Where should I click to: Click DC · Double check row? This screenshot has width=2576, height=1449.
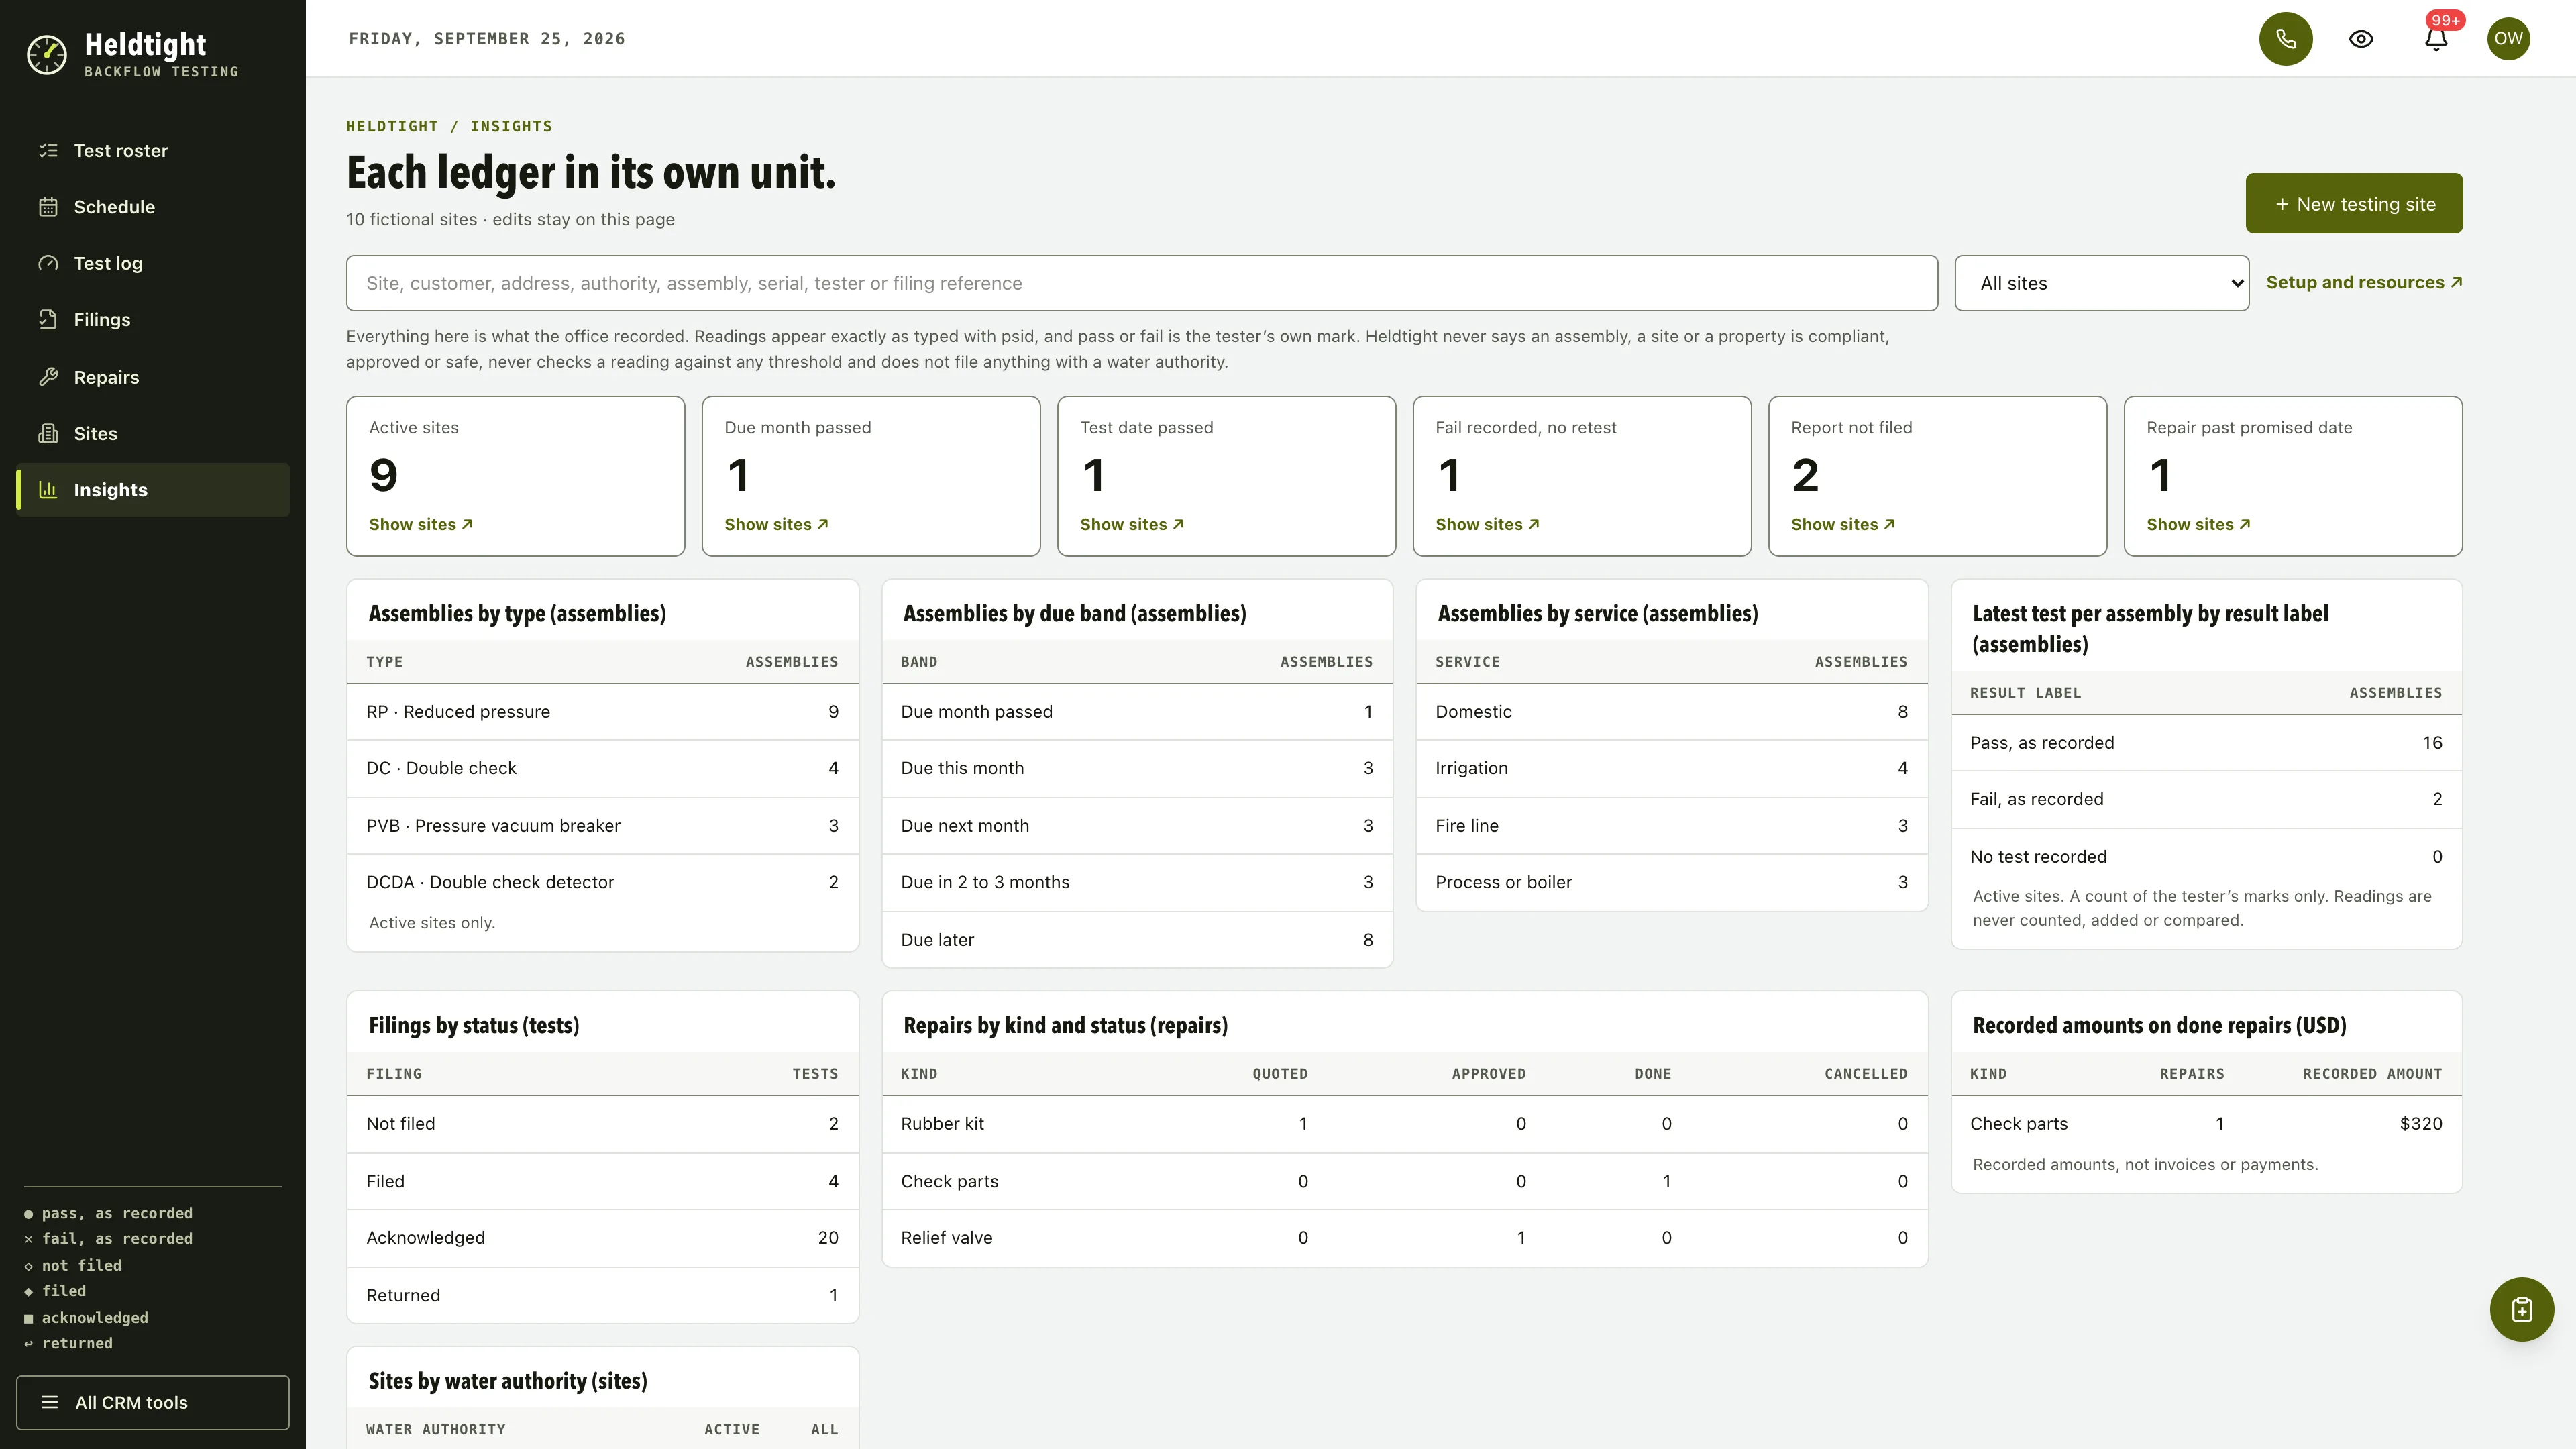(x=602, y=769)
